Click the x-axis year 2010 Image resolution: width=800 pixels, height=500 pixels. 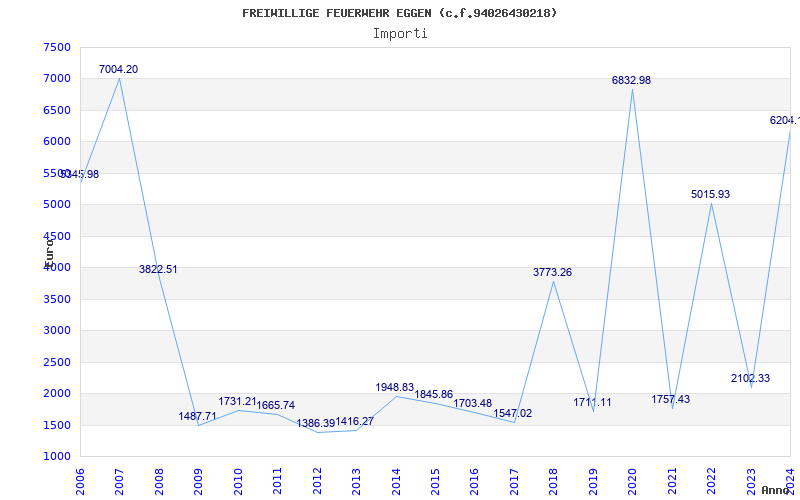coord(238,482)
